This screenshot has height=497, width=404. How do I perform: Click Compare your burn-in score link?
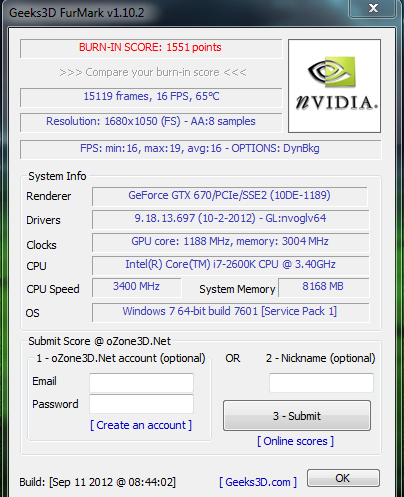153,72
